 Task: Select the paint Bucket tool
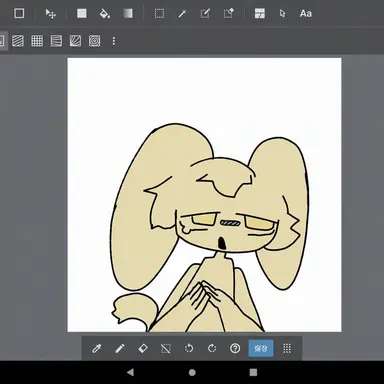[x=105, y=14]
